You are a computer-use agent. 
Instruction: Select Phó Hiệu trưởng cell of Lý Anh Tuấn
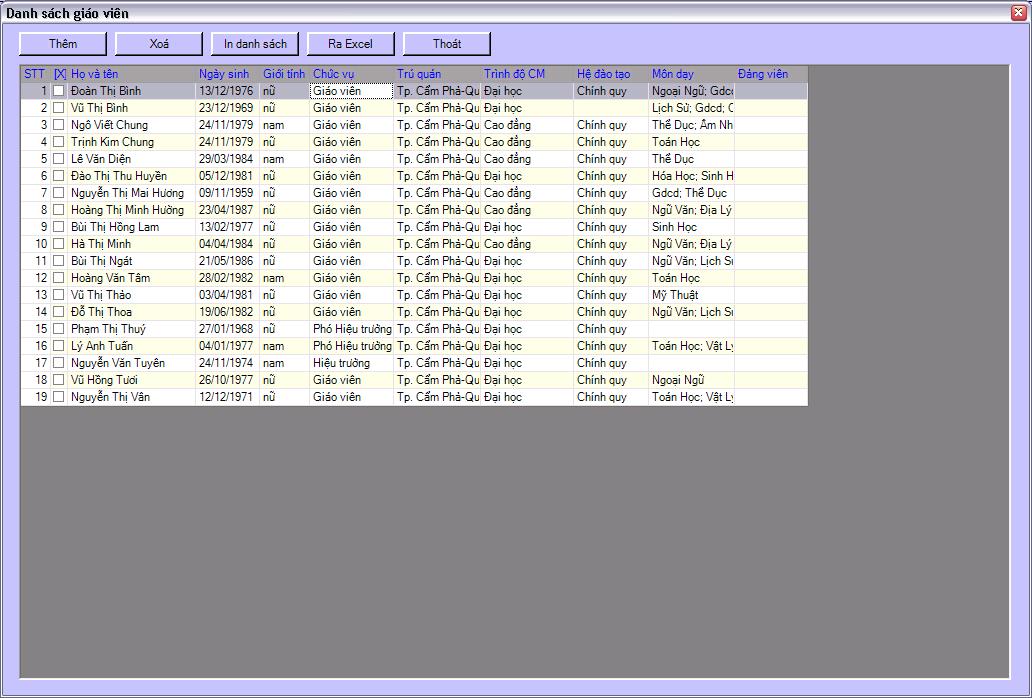pyautogui.click(x=351, y=346)
